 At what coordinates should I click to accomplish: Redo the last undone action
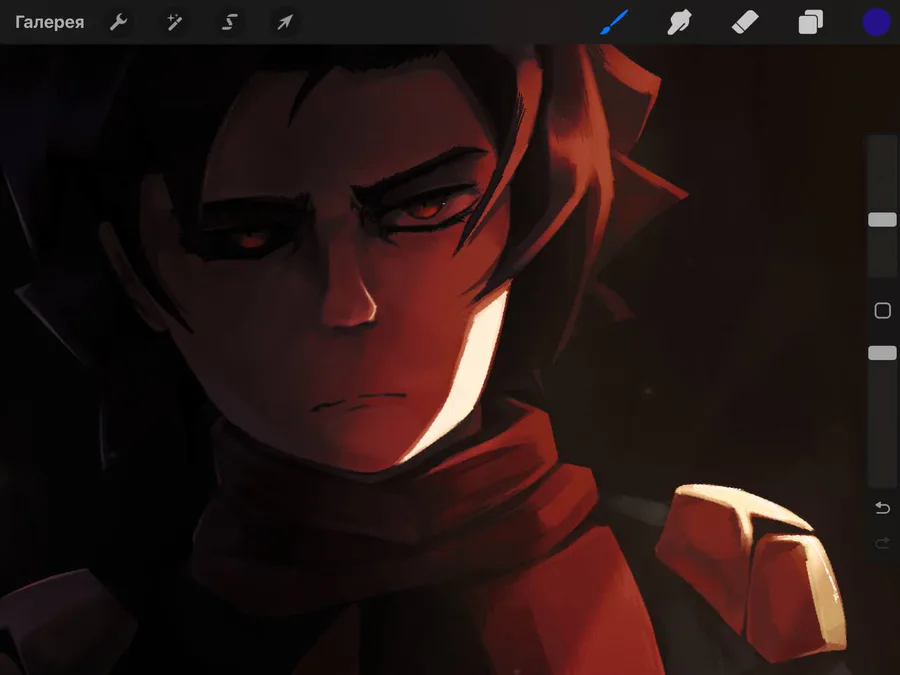point(882,542)
